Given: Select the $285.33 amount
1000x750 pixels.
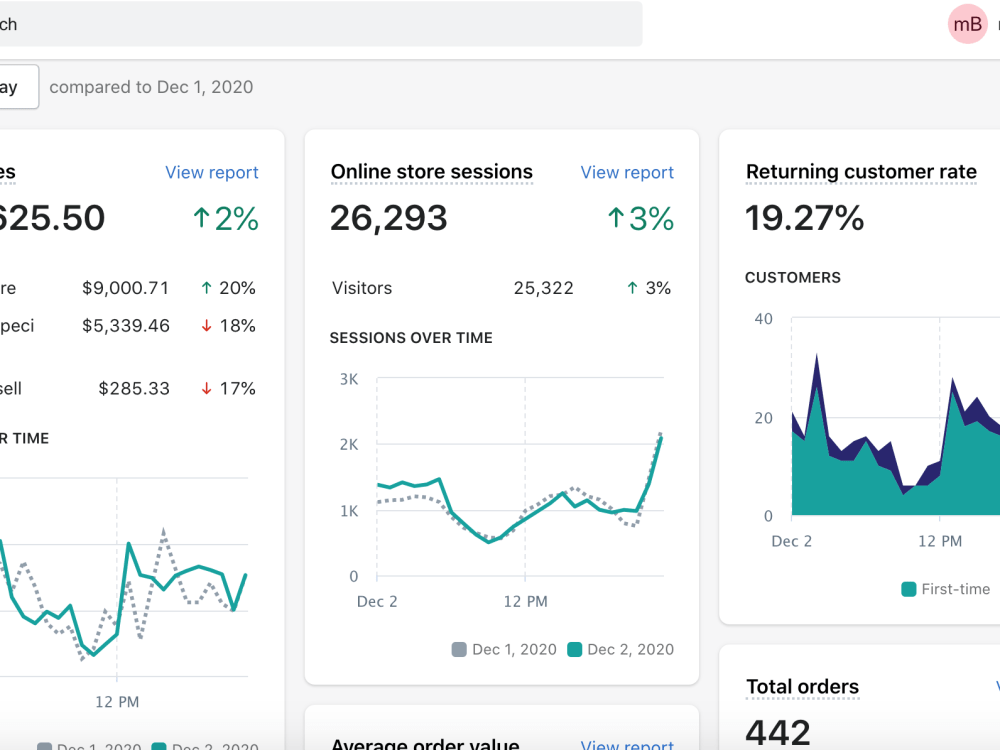Looking at the screenshot, I should (134, 388).
